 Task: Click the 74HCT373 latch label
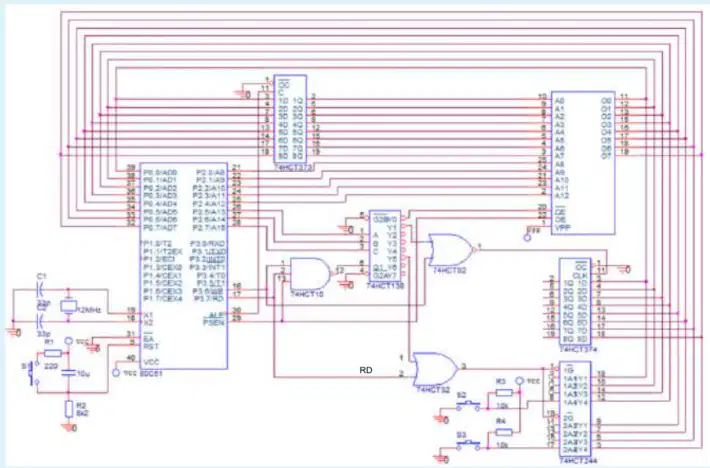click(293, 168)
